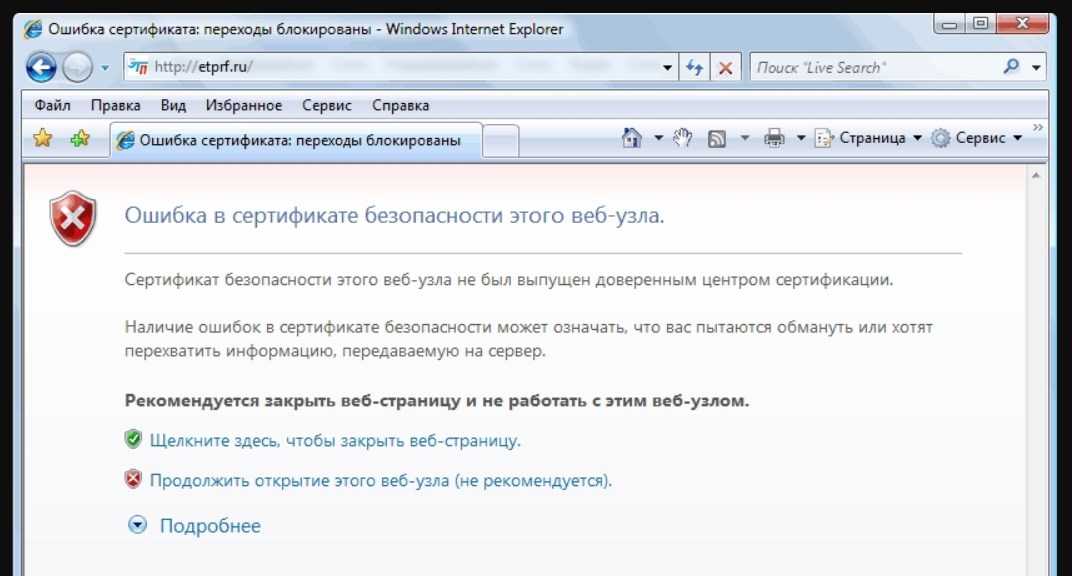Open the Справка menu

point(401,105)
